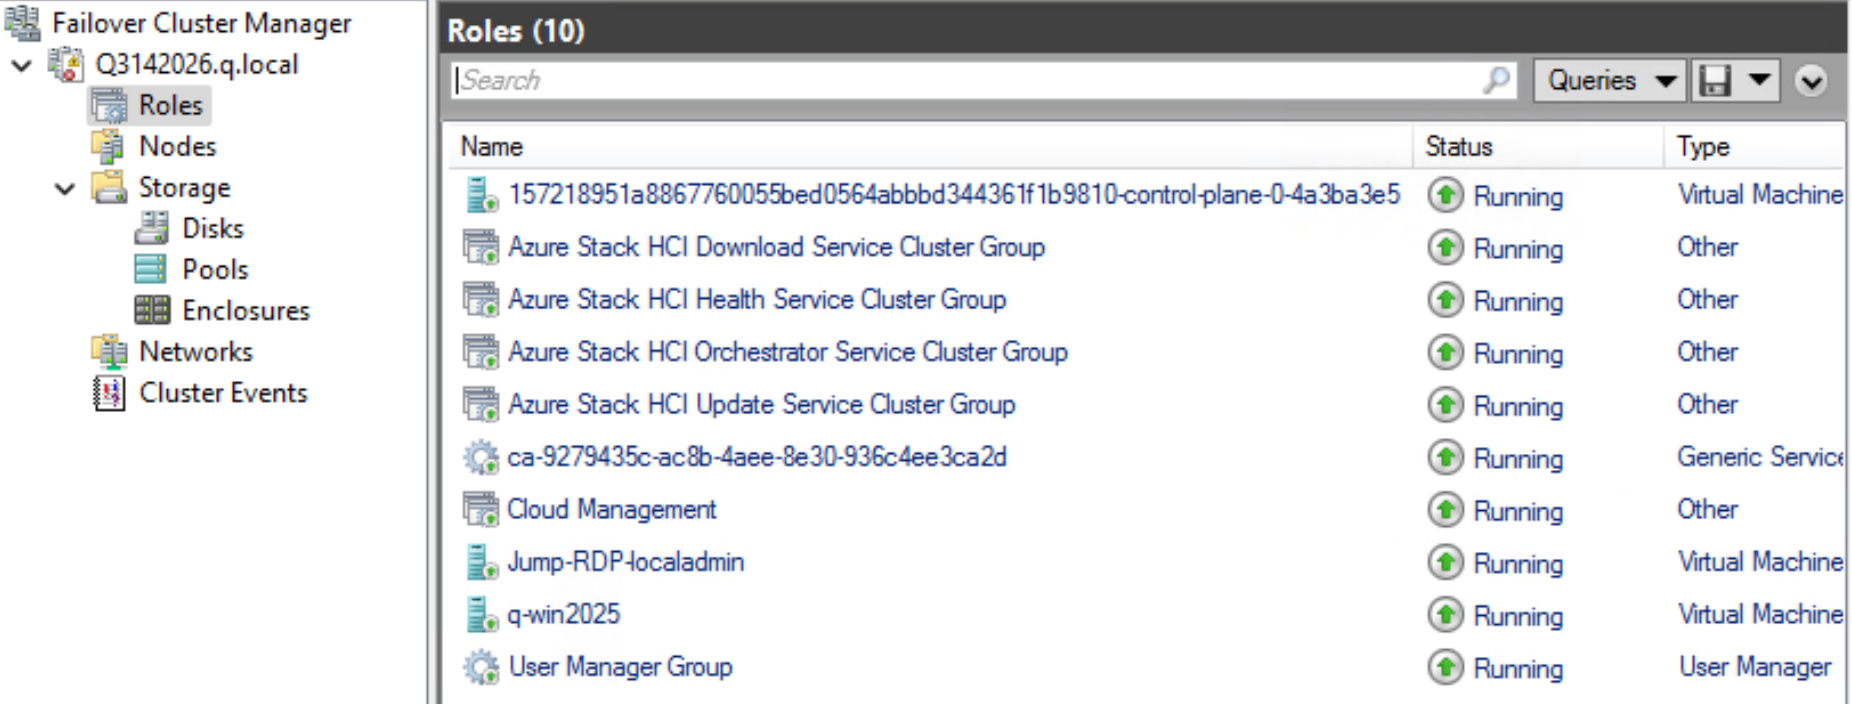Screen dimensions: 1852x704
Task: Click the save query floppy icon
Action: [x=1714, y=80]
